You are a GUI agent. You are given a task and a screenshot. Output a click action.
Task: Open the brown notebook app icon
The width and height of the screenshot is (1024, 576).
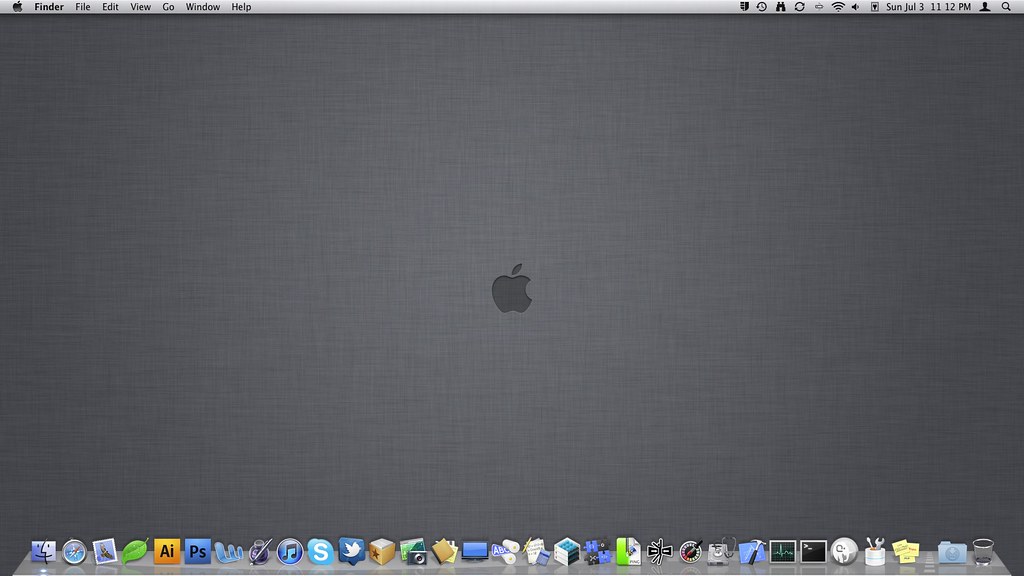point(444,552)
